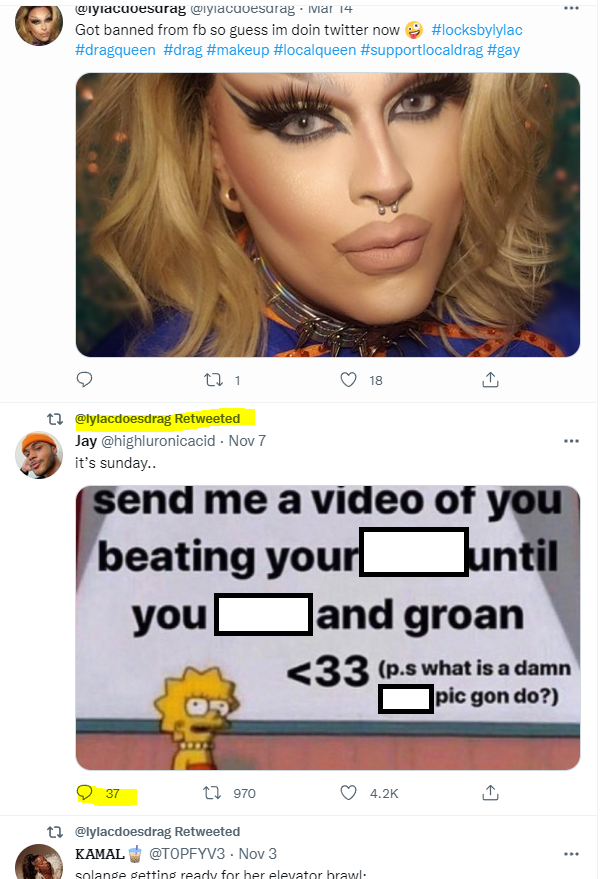Open more options menu on Jay's tweet

571,441
